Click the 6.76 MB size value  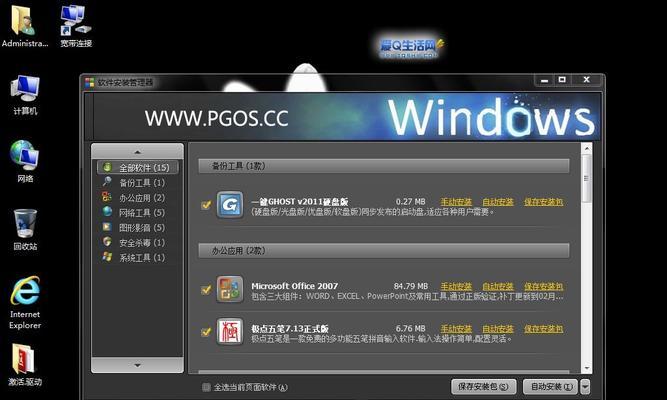[x=410, y=329]
